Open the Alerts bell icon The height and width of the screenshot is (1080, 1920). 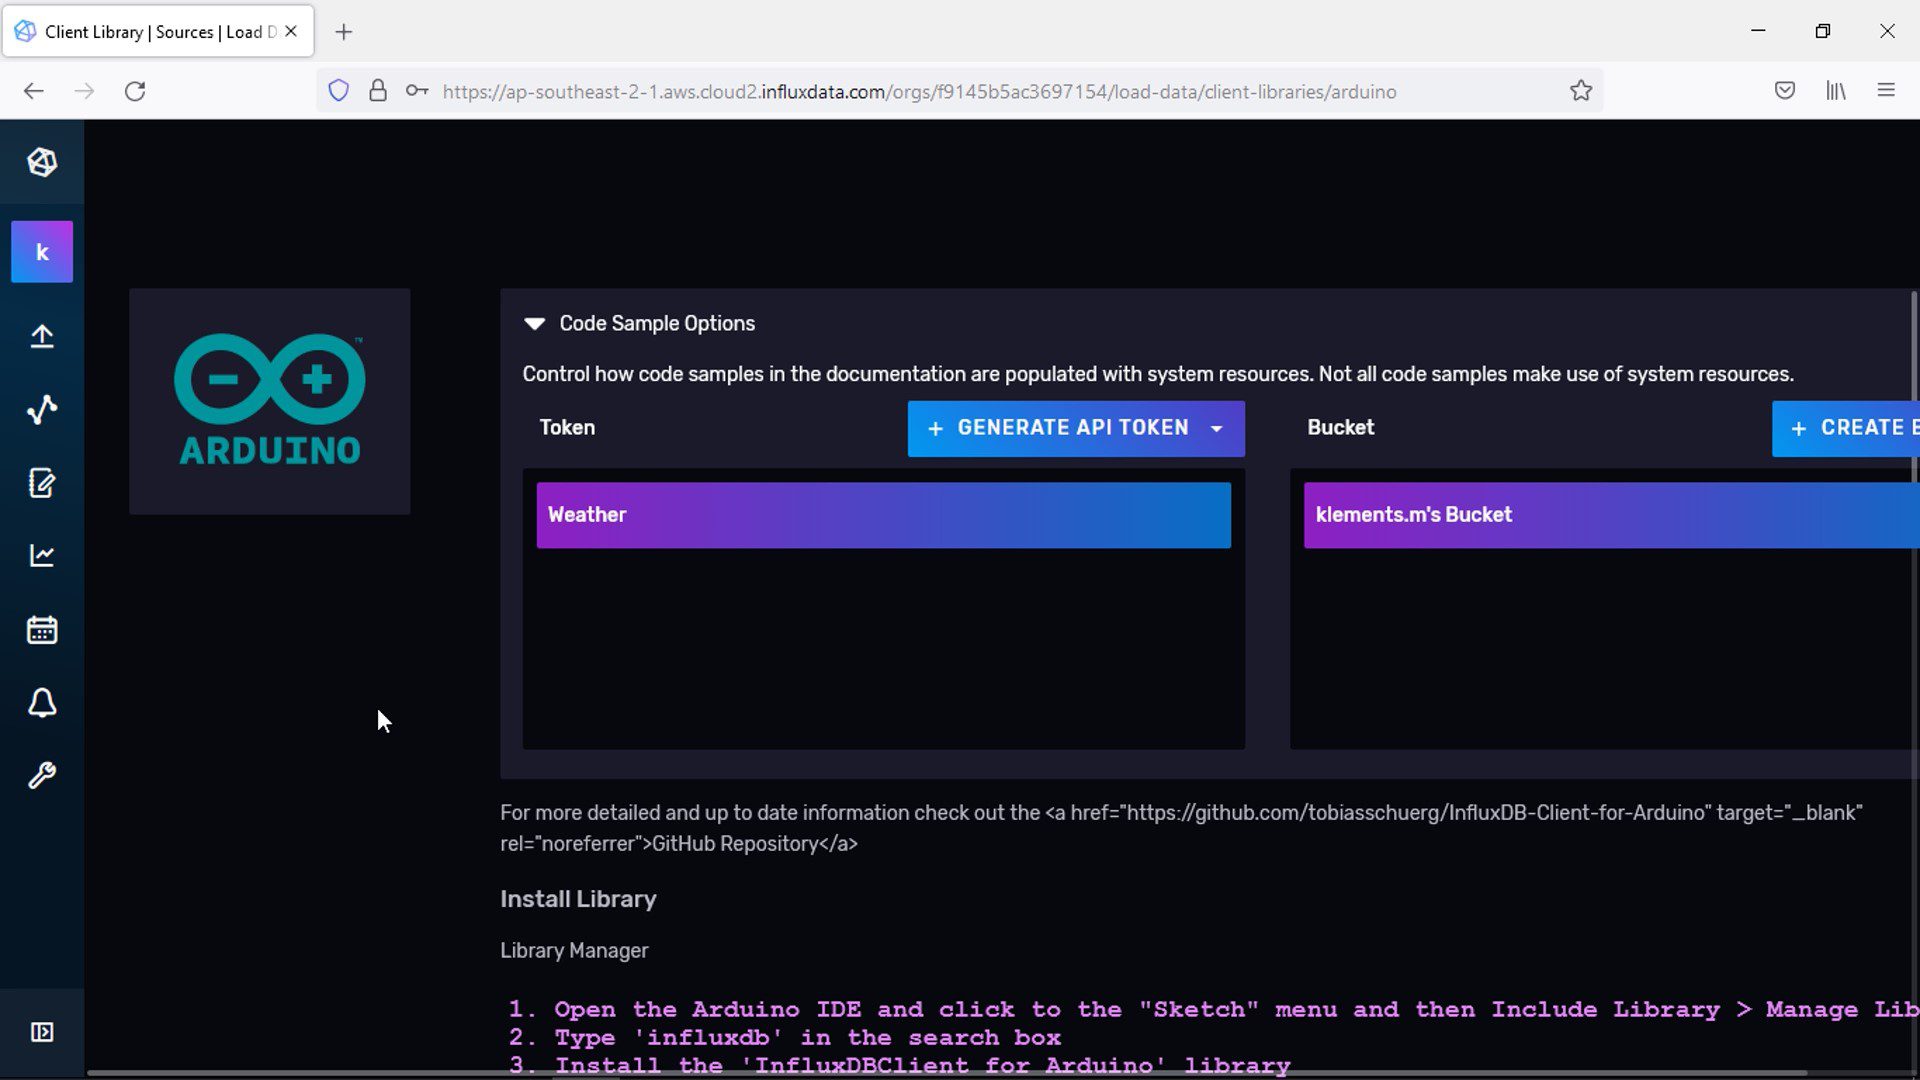point(42,703)
